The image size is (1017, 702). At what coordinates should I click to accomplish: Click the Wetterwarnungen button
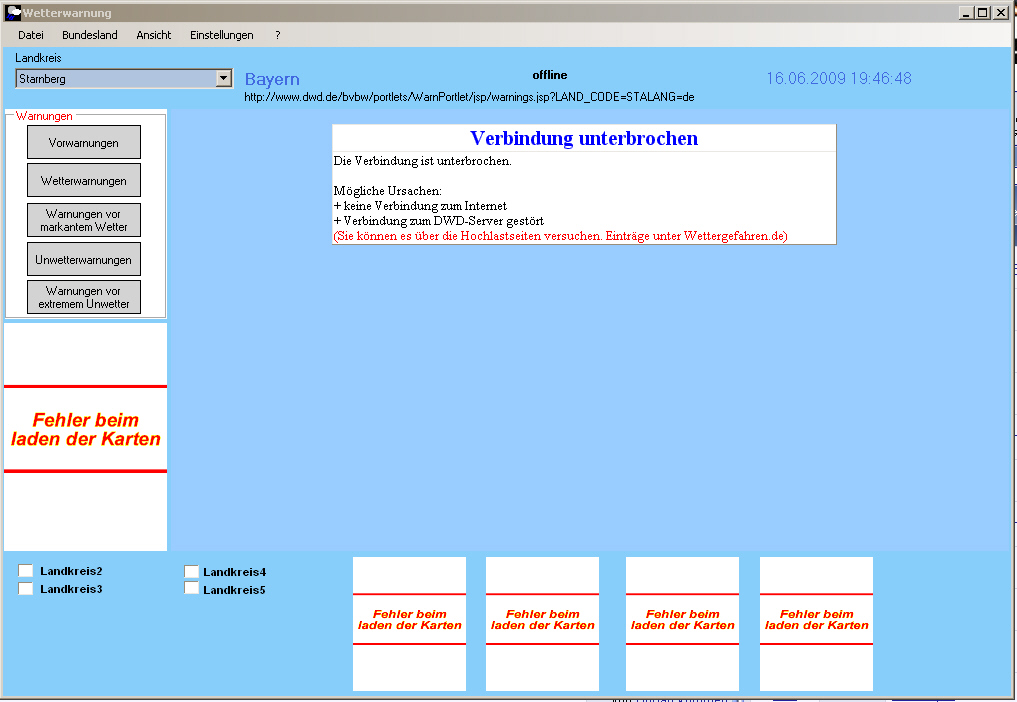point(84,181)
